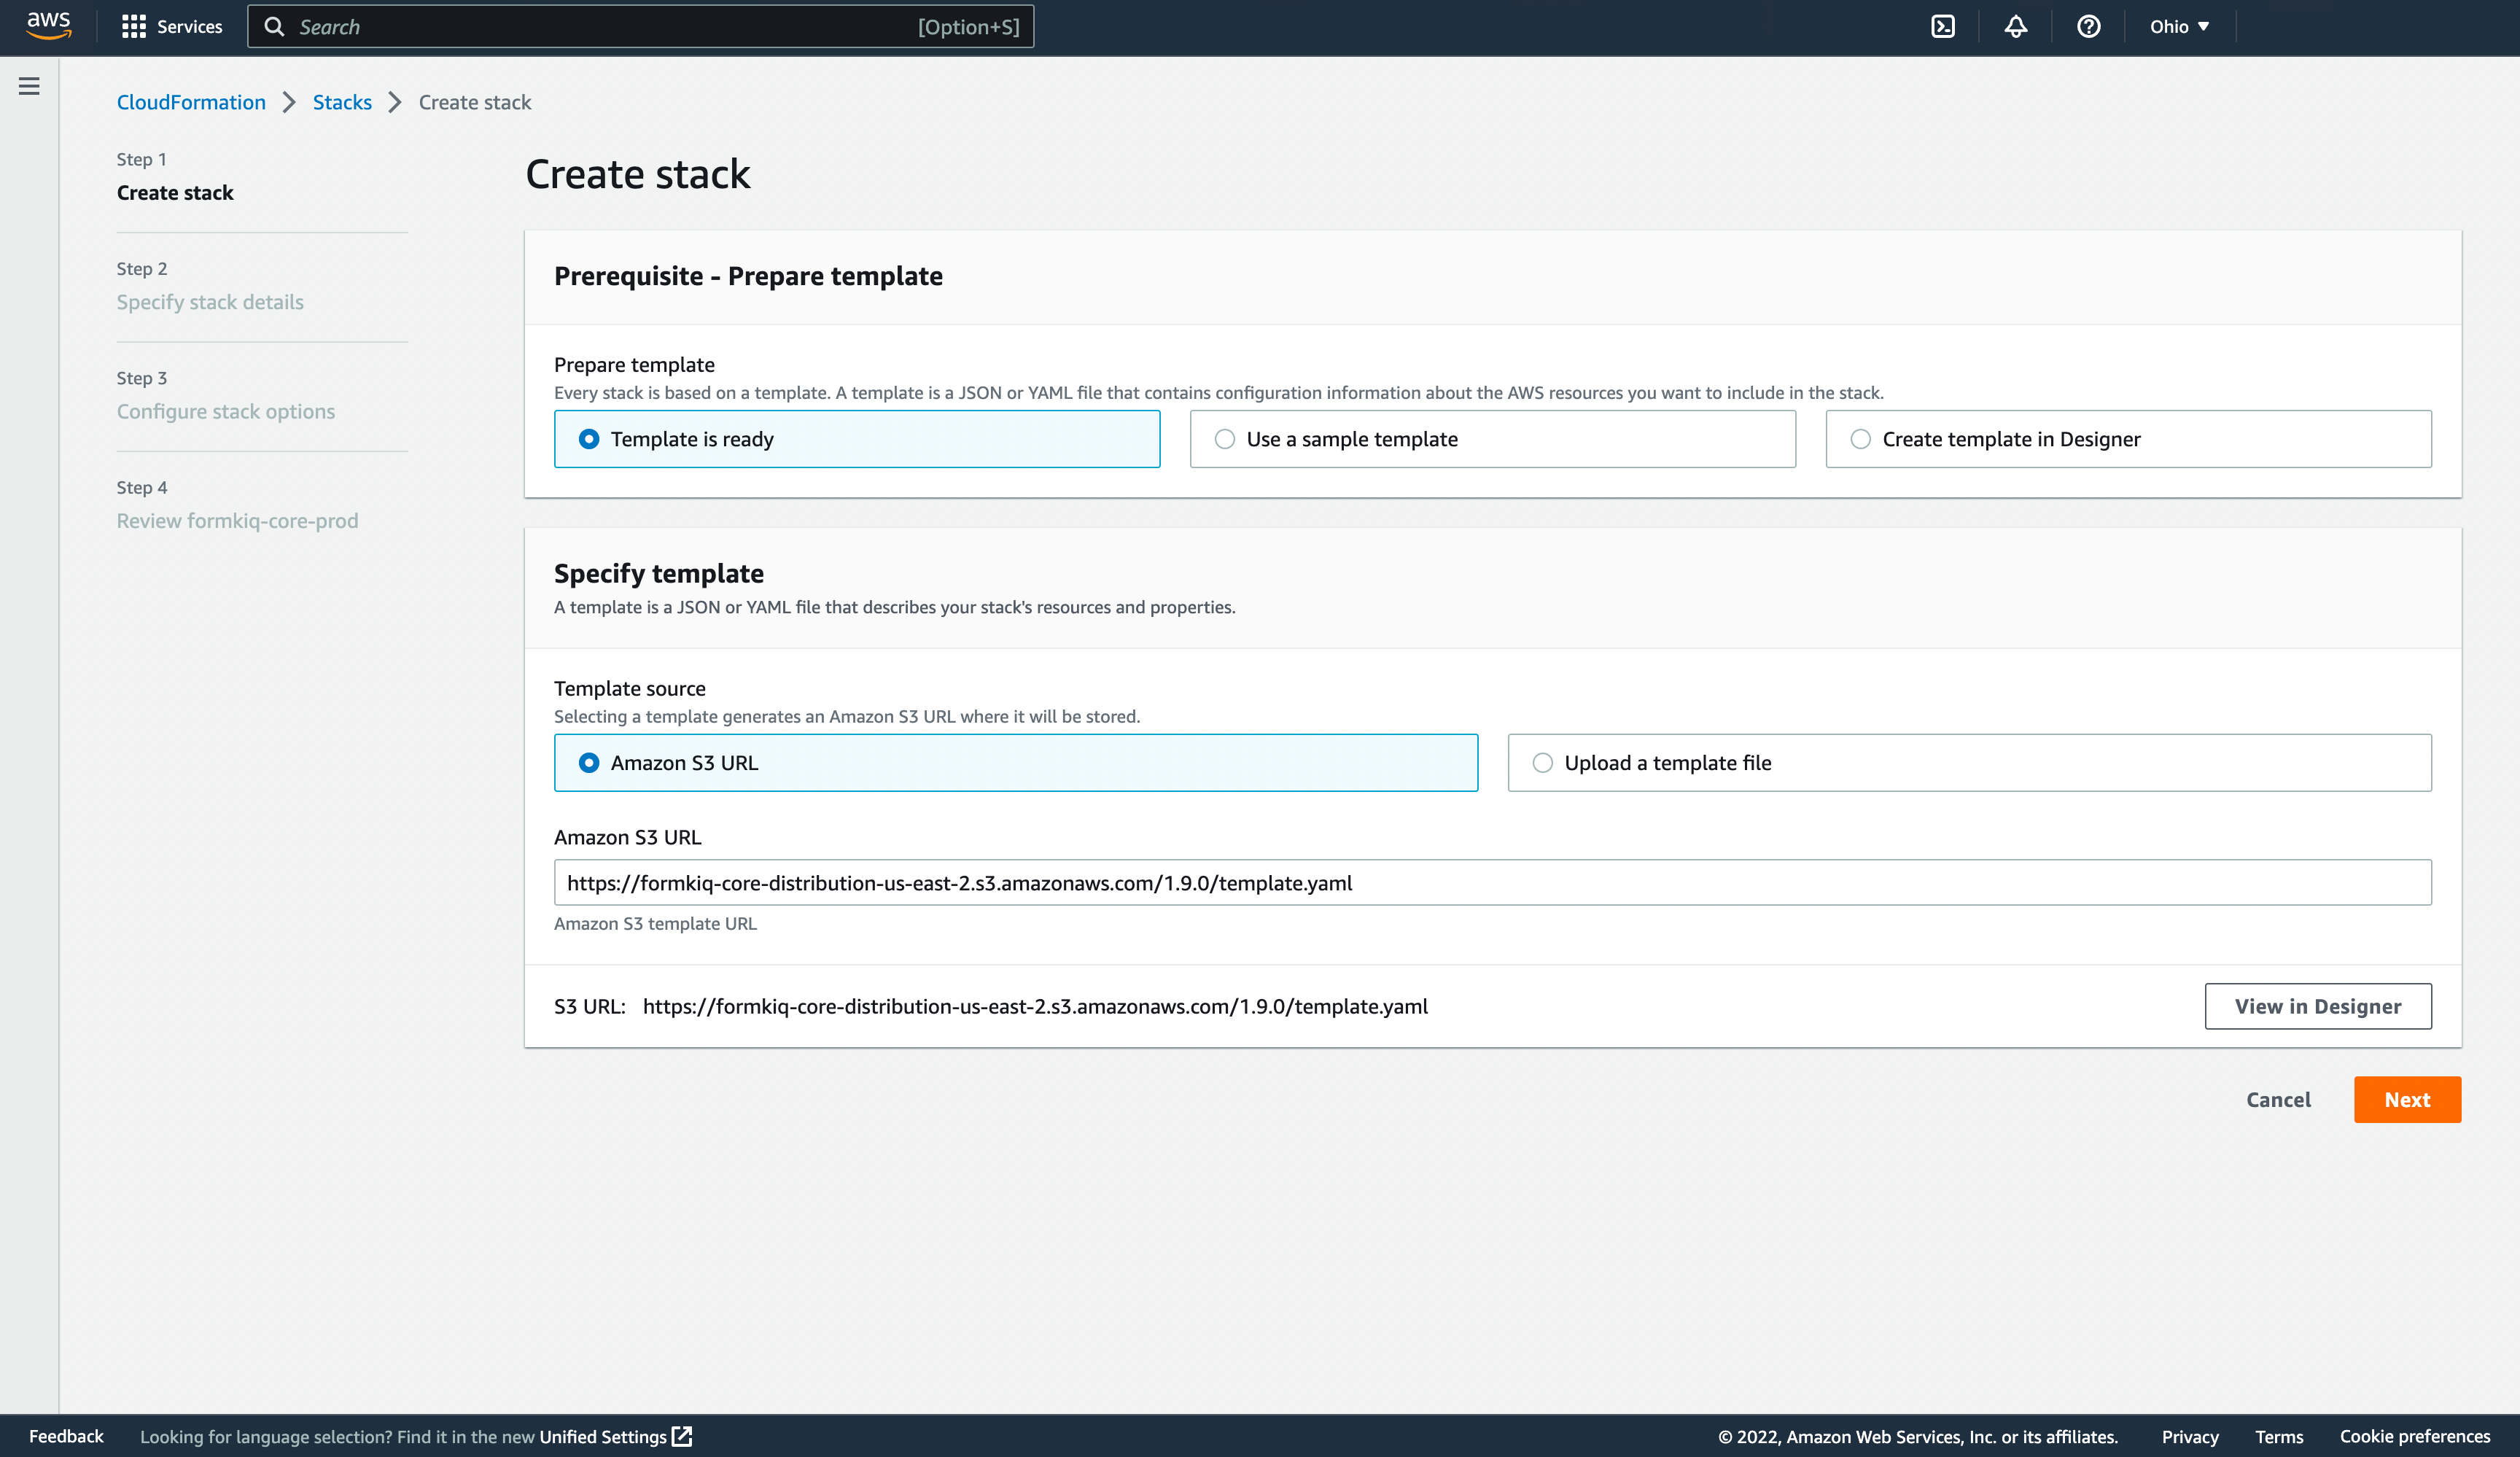Click View in Designer button
The width and height of the screenshot is (2520, 1457).
pos(2318,1006)
